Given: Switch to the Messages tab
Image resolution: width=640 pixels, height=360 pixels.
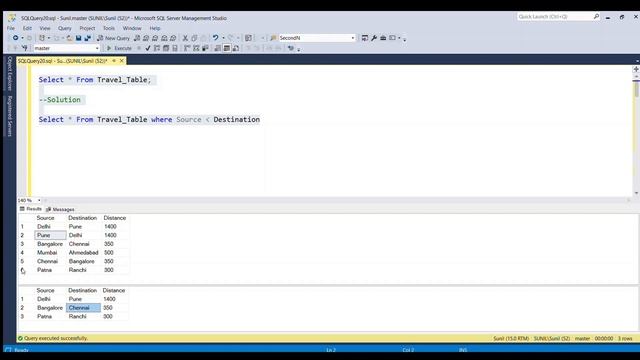Looking at the screenshot, I should [x=60, y=209].
